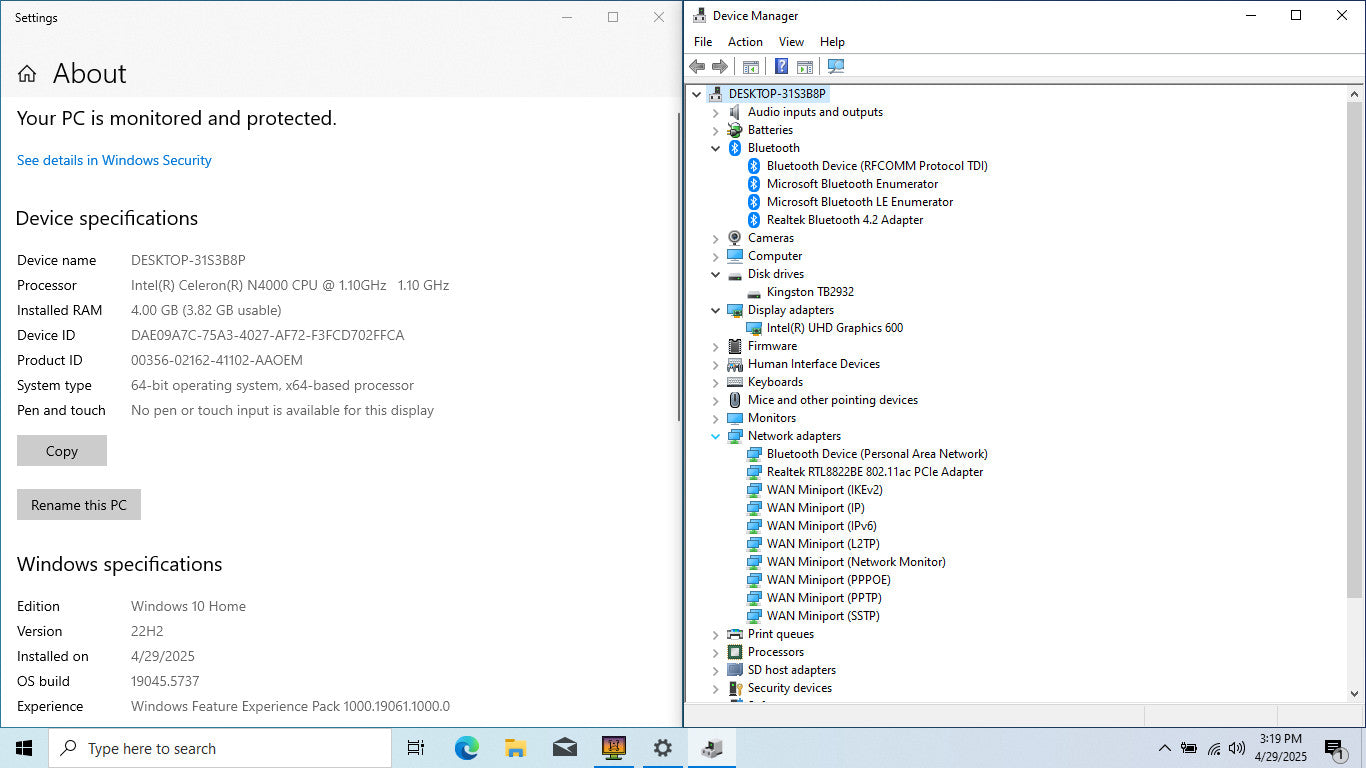Click the Scan for hardware changes toolbar icon
This screenshot has width=1366, height=768.
836,67
